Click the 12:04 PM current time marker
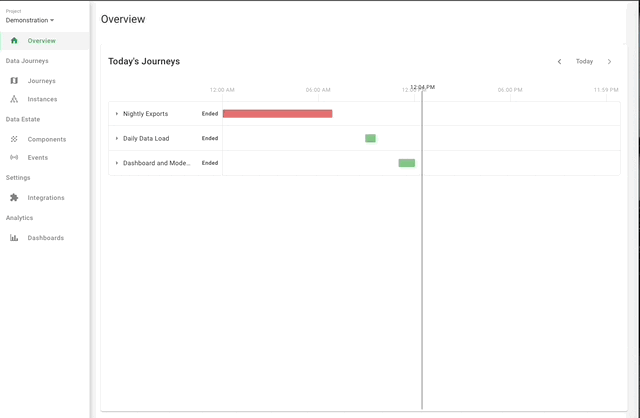 (422, 88)
